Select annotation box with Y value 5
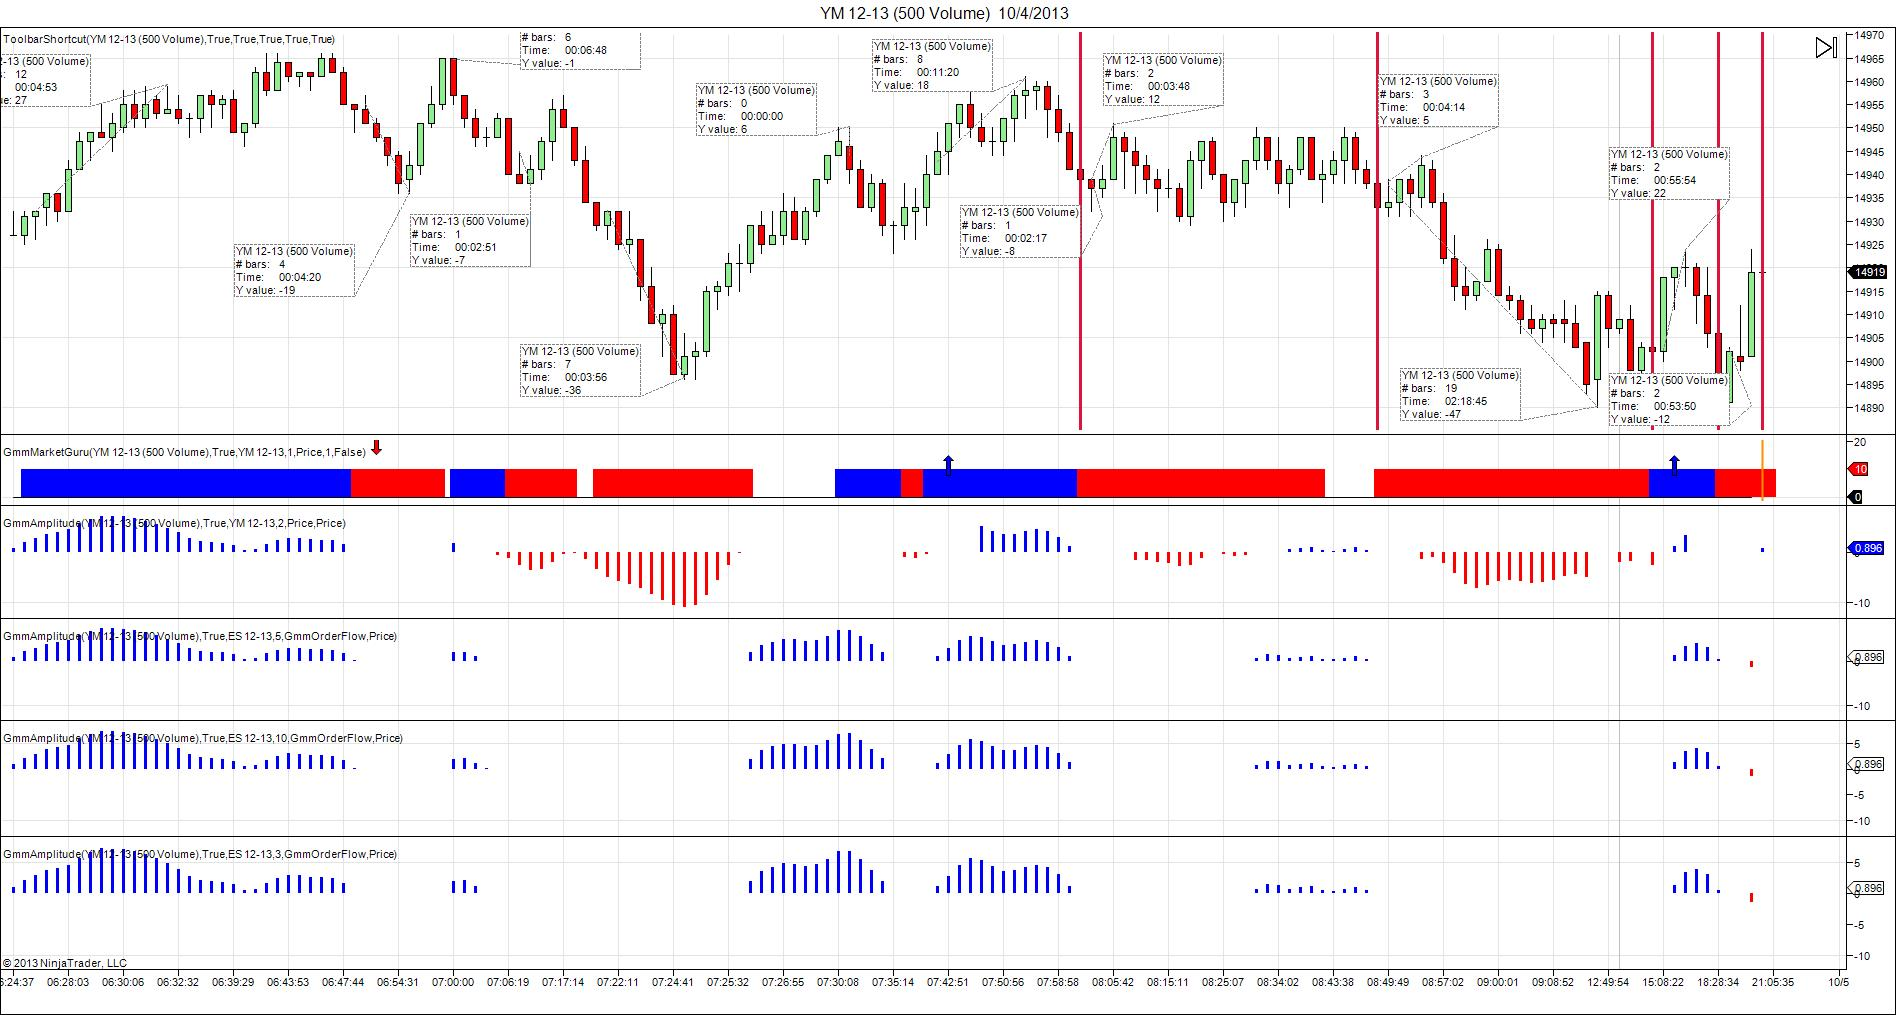 [x=1439, y=101]
